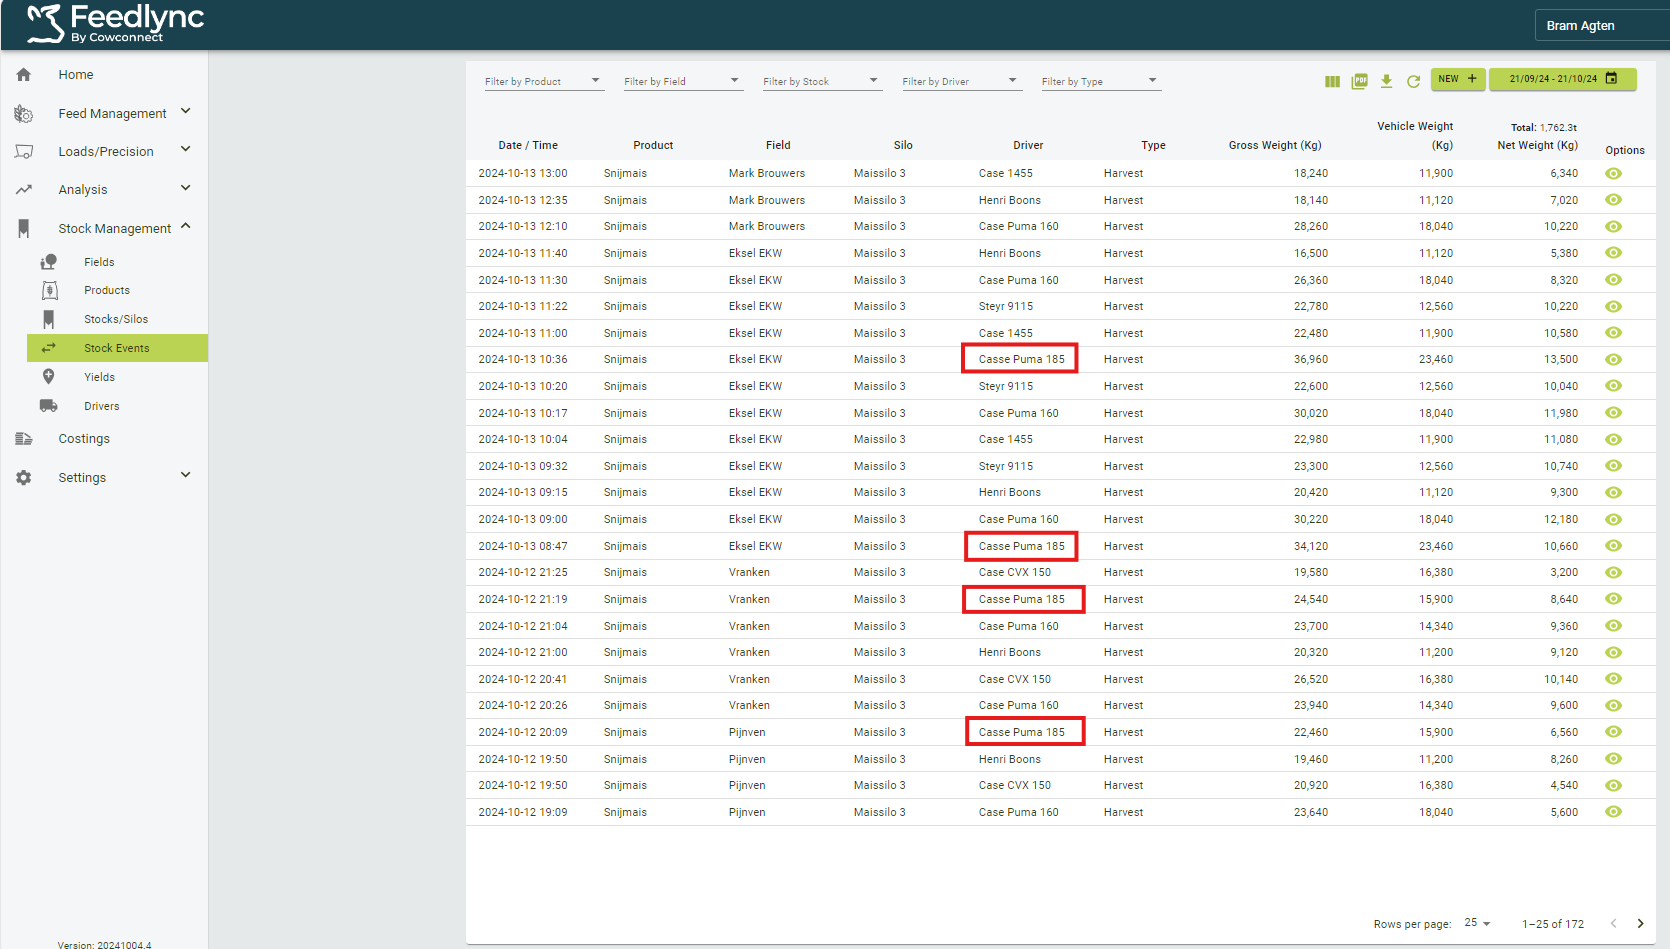The image size is (1670, 949).
Task: View the 2024-10-13 09:00 event details
Action: [1613, 519]
